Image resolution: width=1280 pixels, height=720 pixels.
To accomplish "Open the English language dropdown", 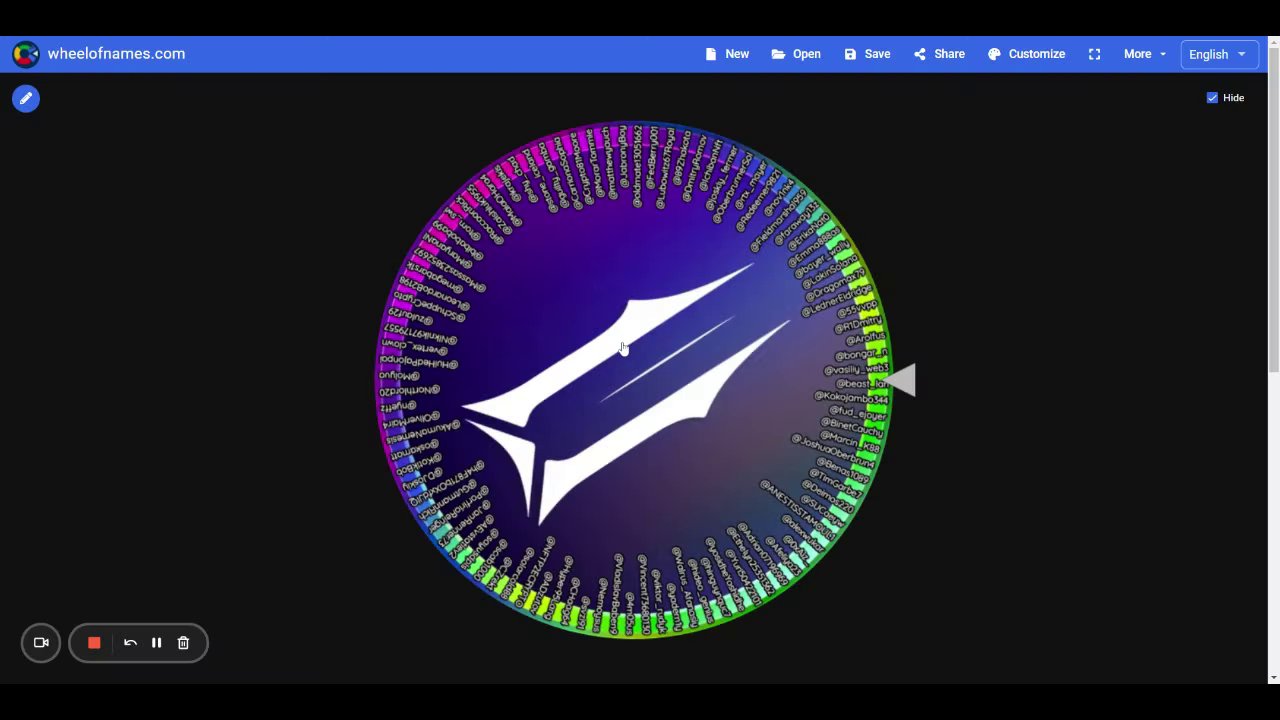I will [x=1217, y=54].
